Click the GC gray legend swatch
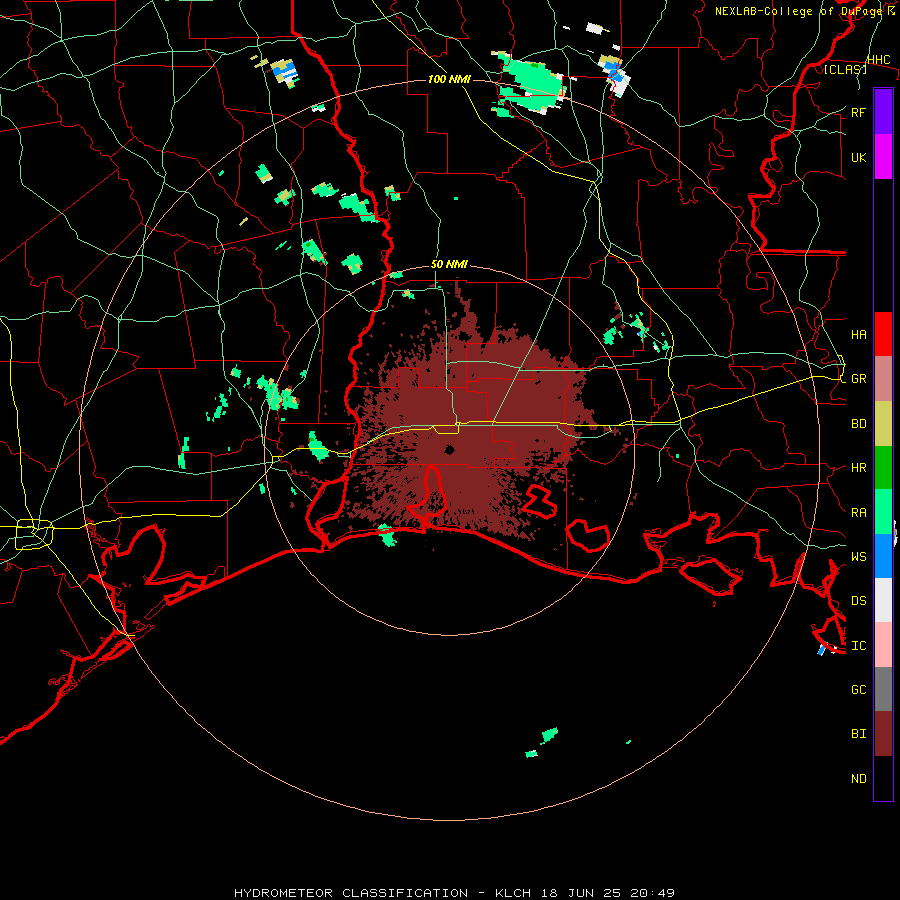900x900 pixels. (x=883, y=689)
